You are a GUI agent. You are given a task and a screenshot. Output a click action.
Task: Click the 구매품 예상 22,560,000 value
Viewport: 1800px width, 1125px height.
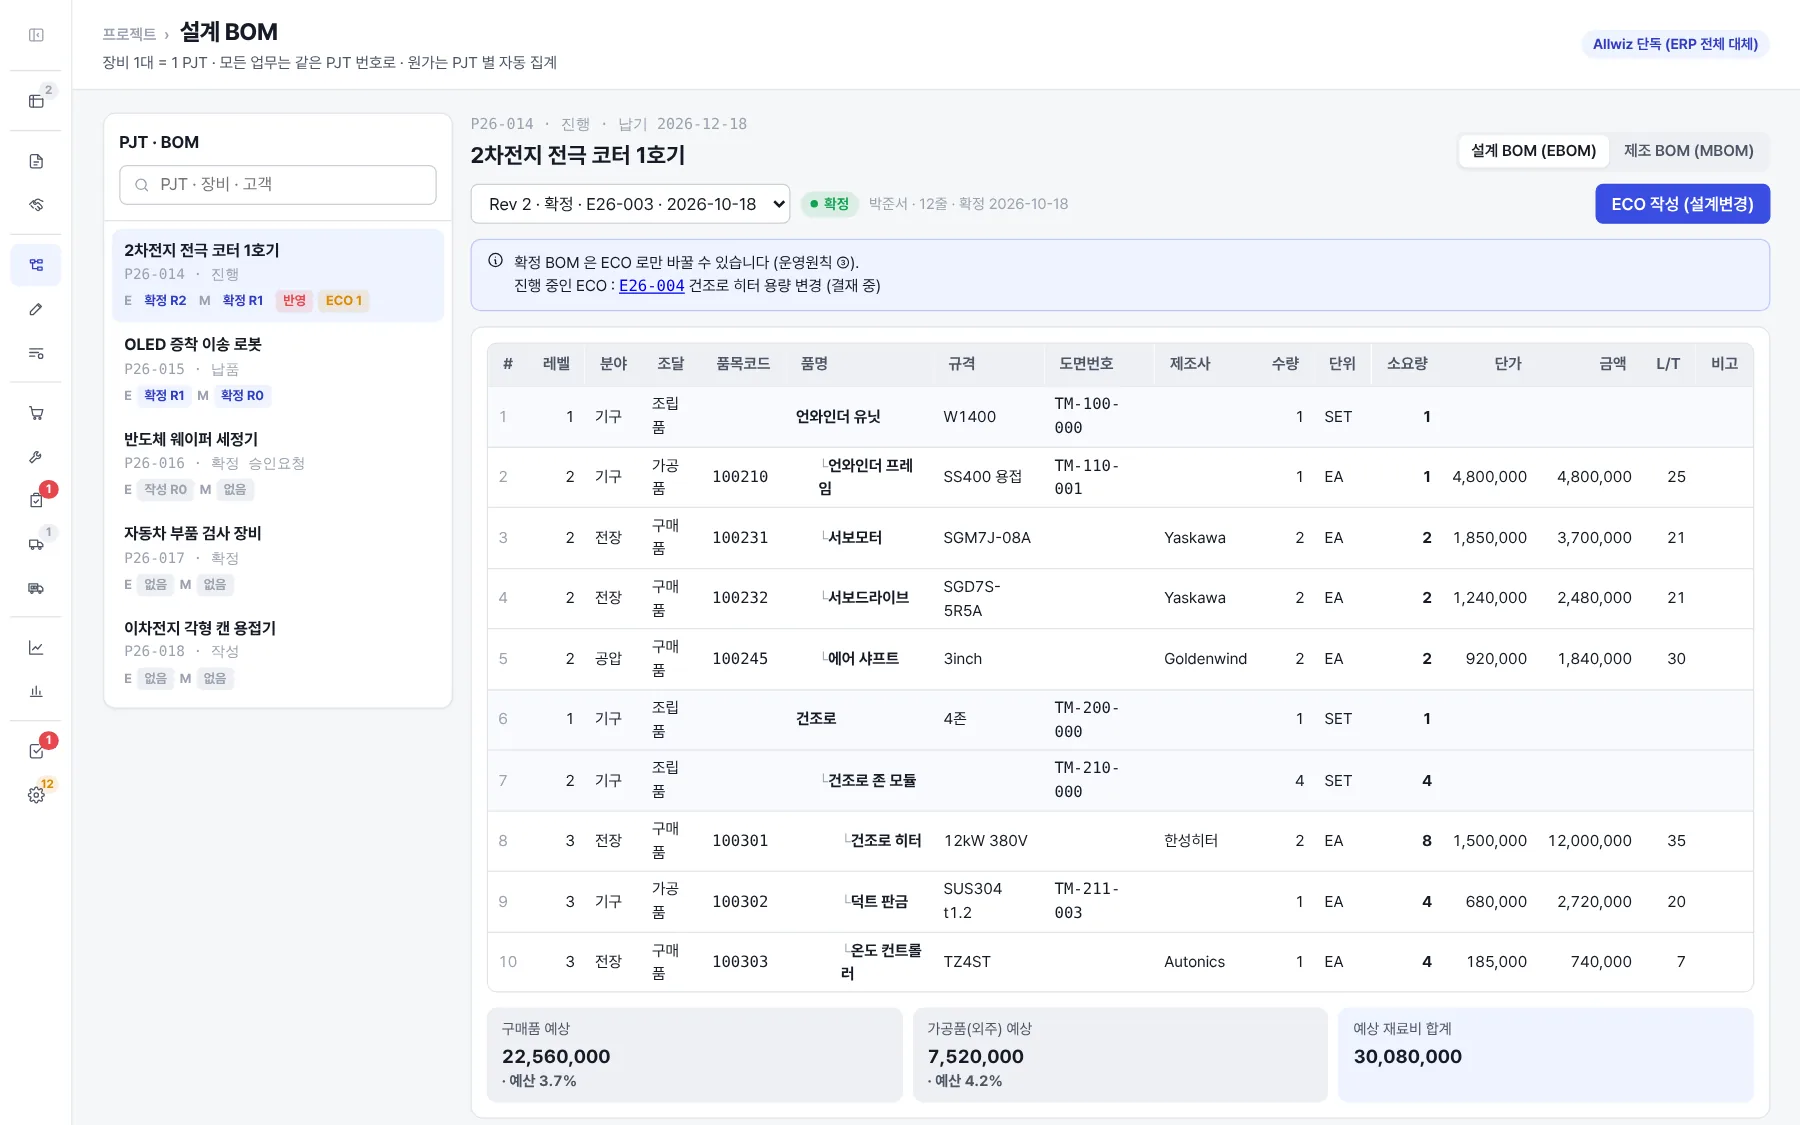556,1057
